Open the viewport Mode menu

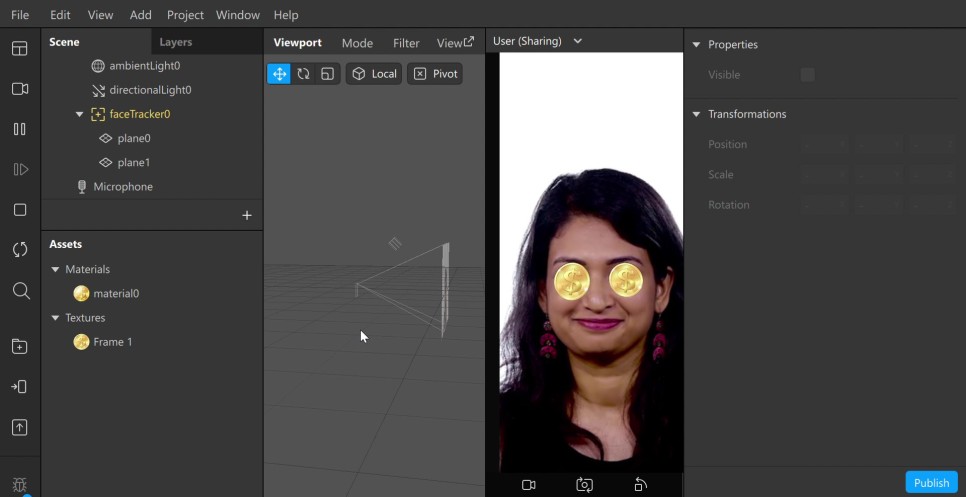tap(357, 43)
